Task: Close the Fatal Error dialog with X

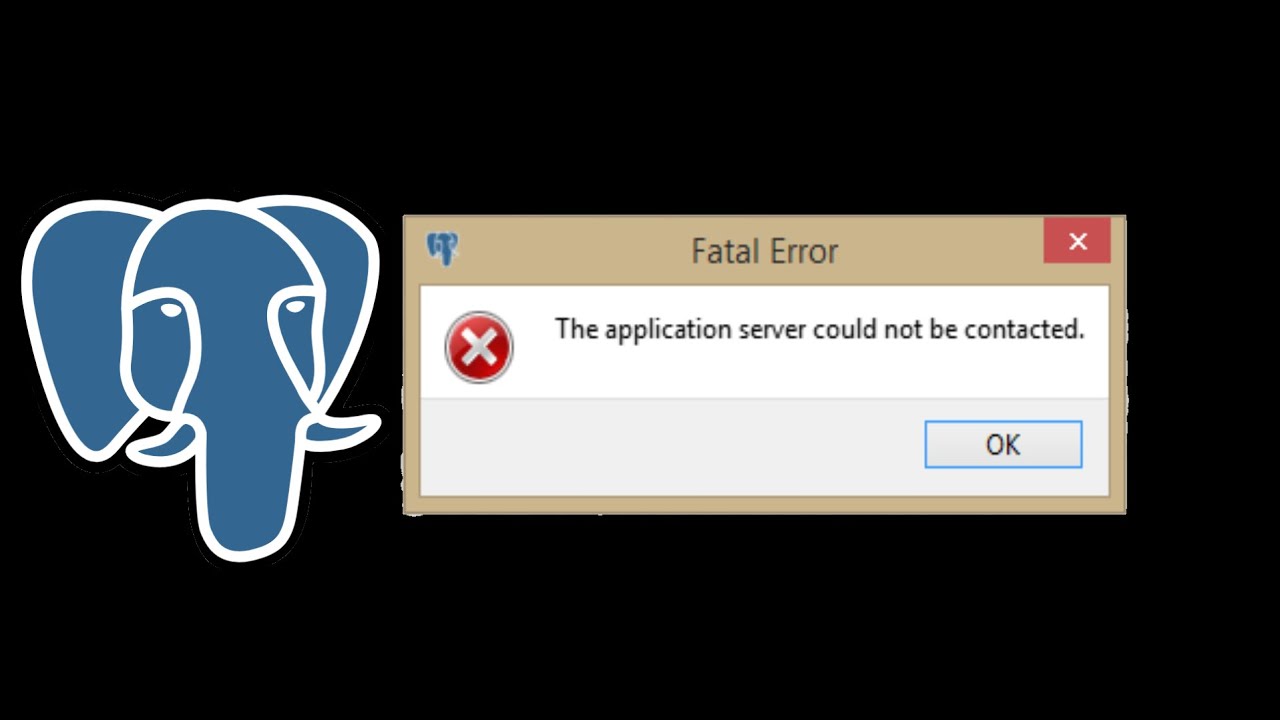Action: pyautogui.click(x=1077, y=241)
